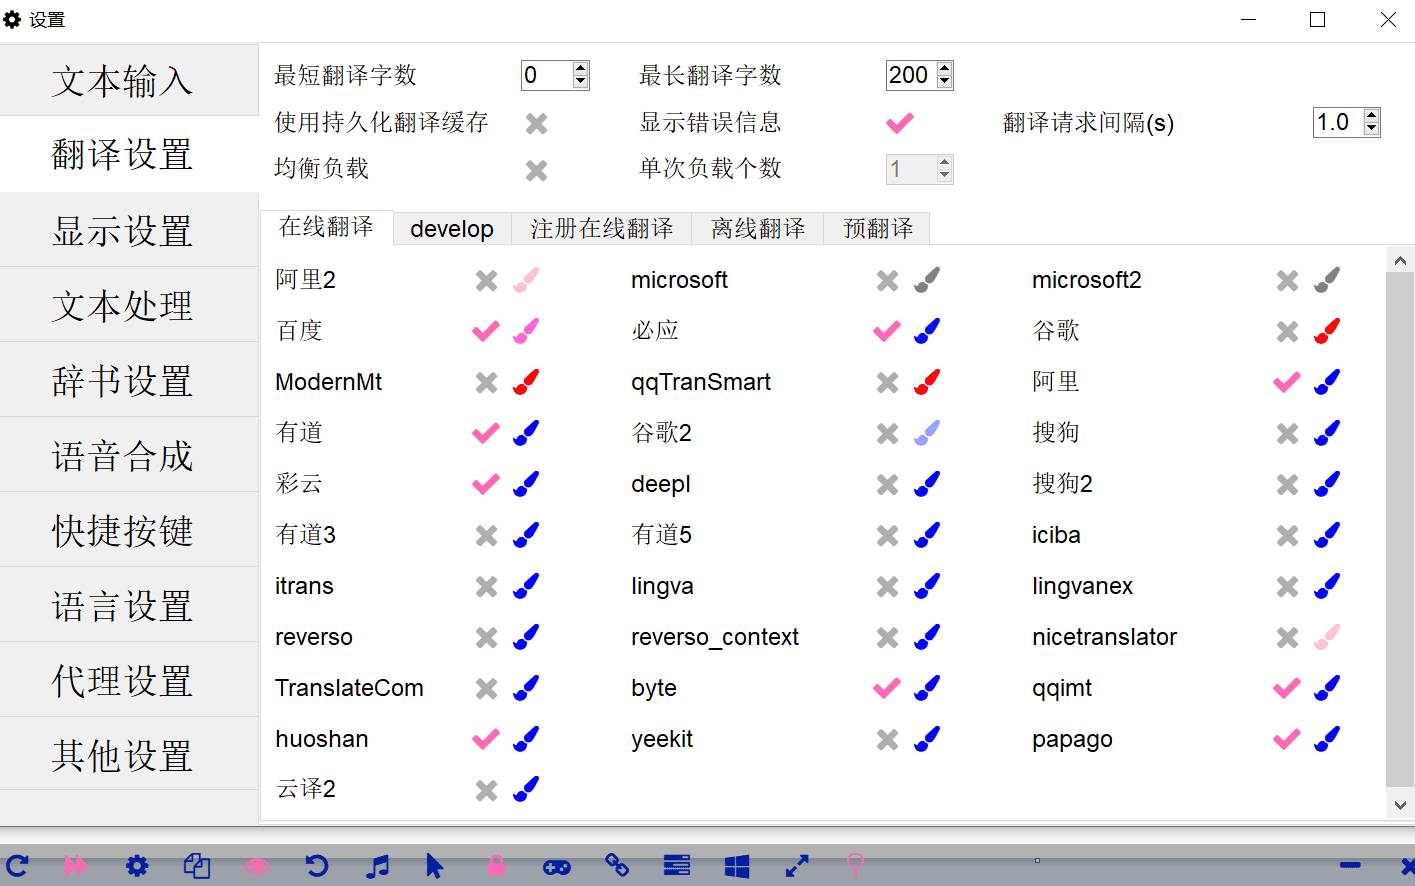Click the pink lock icon in toolbar
The width and height of the screenshot is (1415, 886).
(496, 866)
